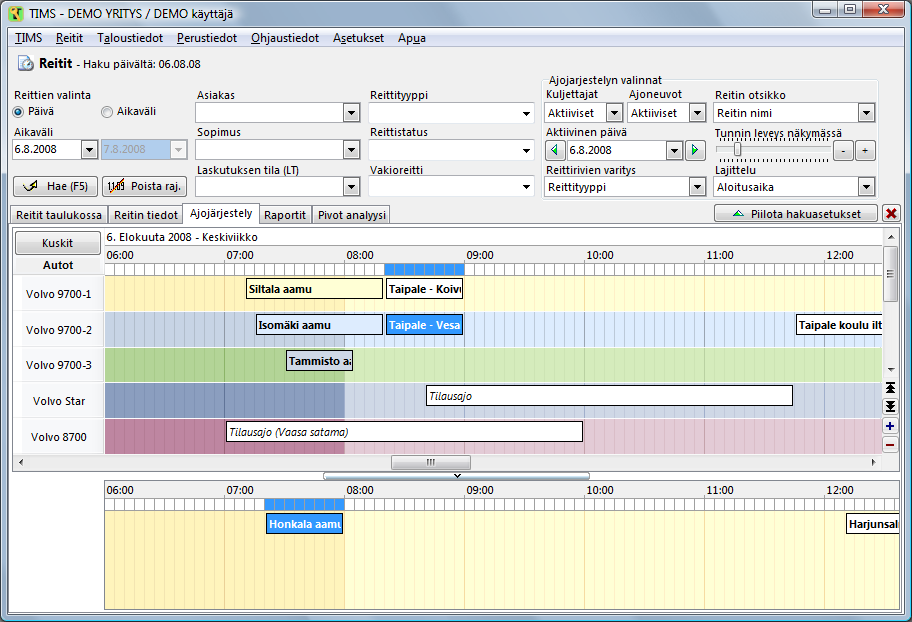Click the TIMS app icon in title bar
The image size is (912, 622).
click(x=16, y=13)
